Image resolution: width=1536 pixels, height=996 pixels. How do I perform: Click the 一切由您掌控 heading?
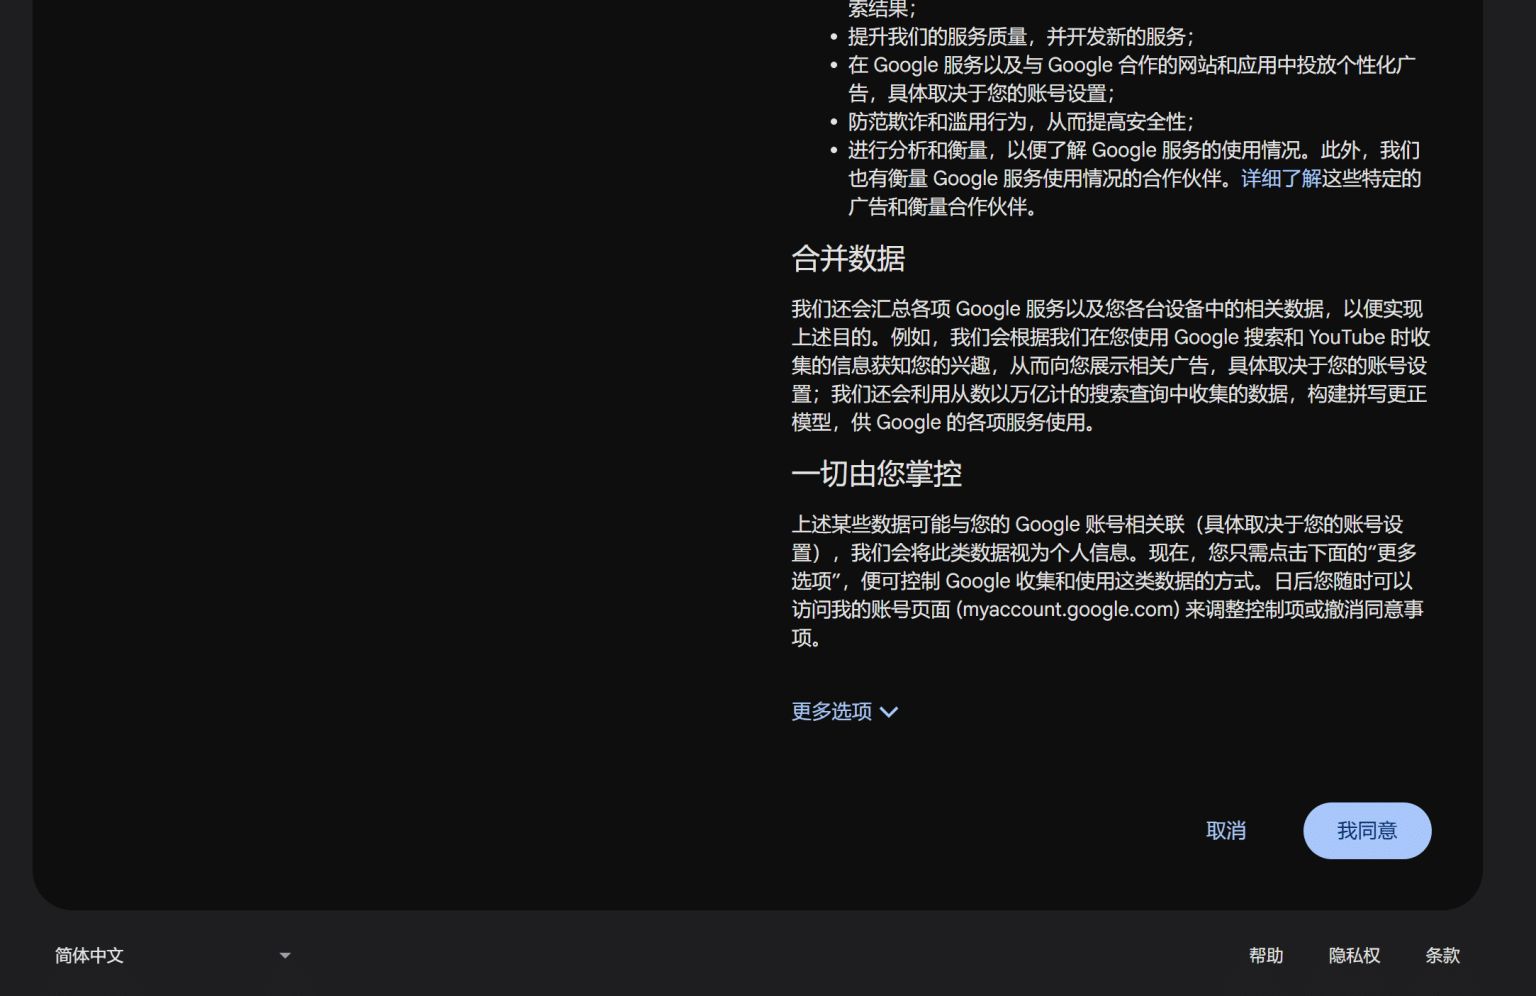876,473
